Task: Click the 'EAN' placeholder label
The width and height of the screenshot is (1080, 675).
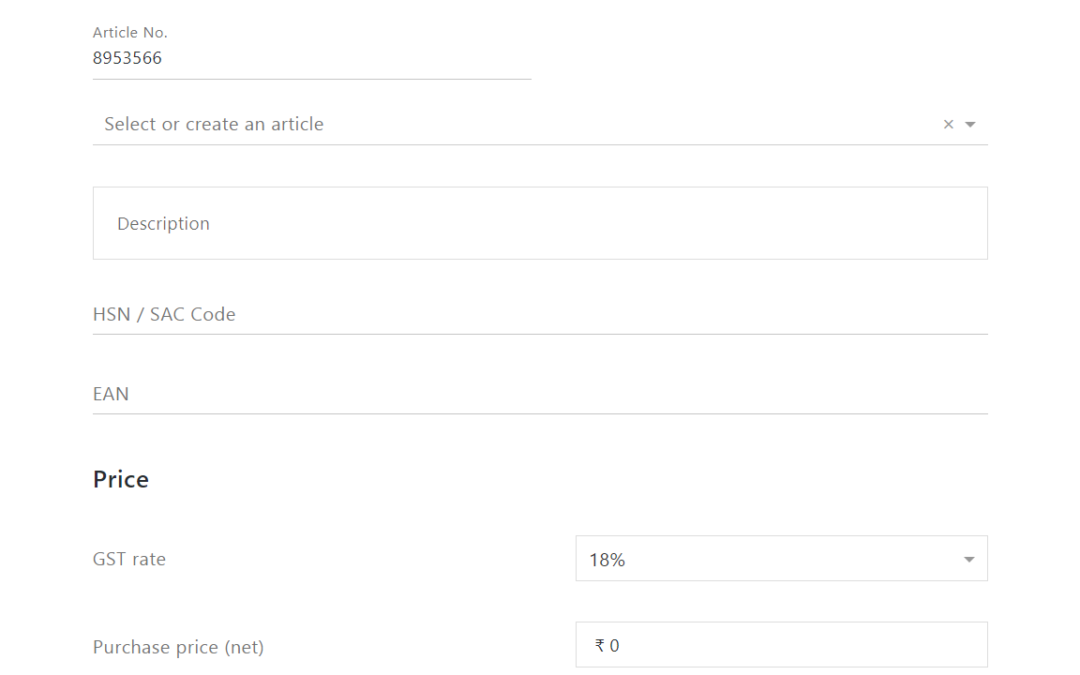Action: (x=111, y=394)
